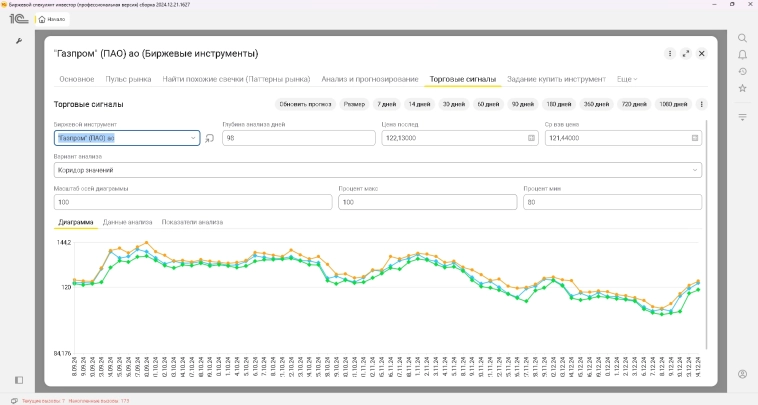Image resolution: width=758 pixels, height=405 pixels.
Task: Open the instrument link icon beside Газпром field
Action: click(x=210, y=138)
